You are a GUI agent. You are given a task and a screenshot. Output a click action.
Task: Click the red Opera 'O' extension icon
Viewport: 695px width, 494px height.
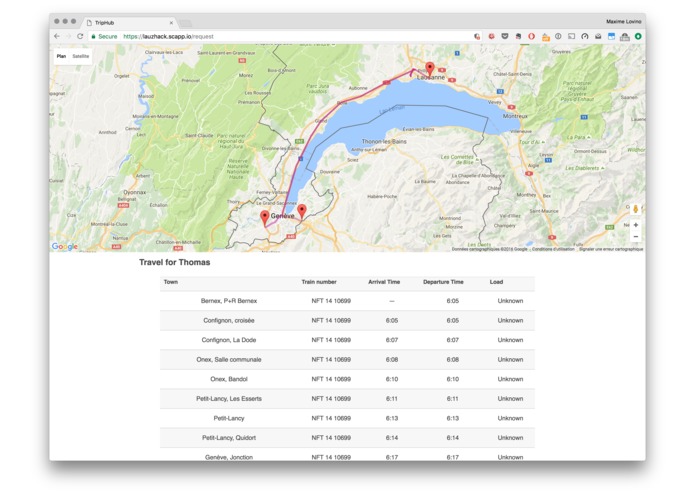click(531, 36)
